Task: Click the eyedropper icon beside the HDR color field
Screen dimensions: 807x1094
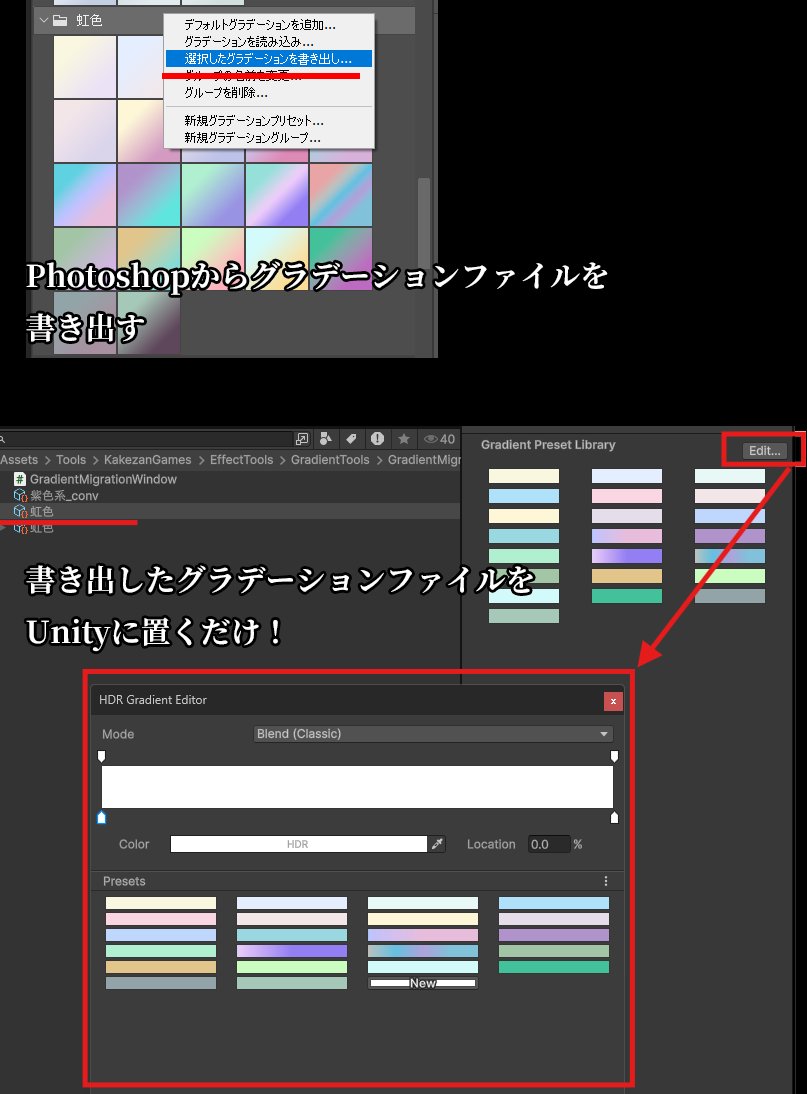Action: pyautogui.click(x=437, y=844)
